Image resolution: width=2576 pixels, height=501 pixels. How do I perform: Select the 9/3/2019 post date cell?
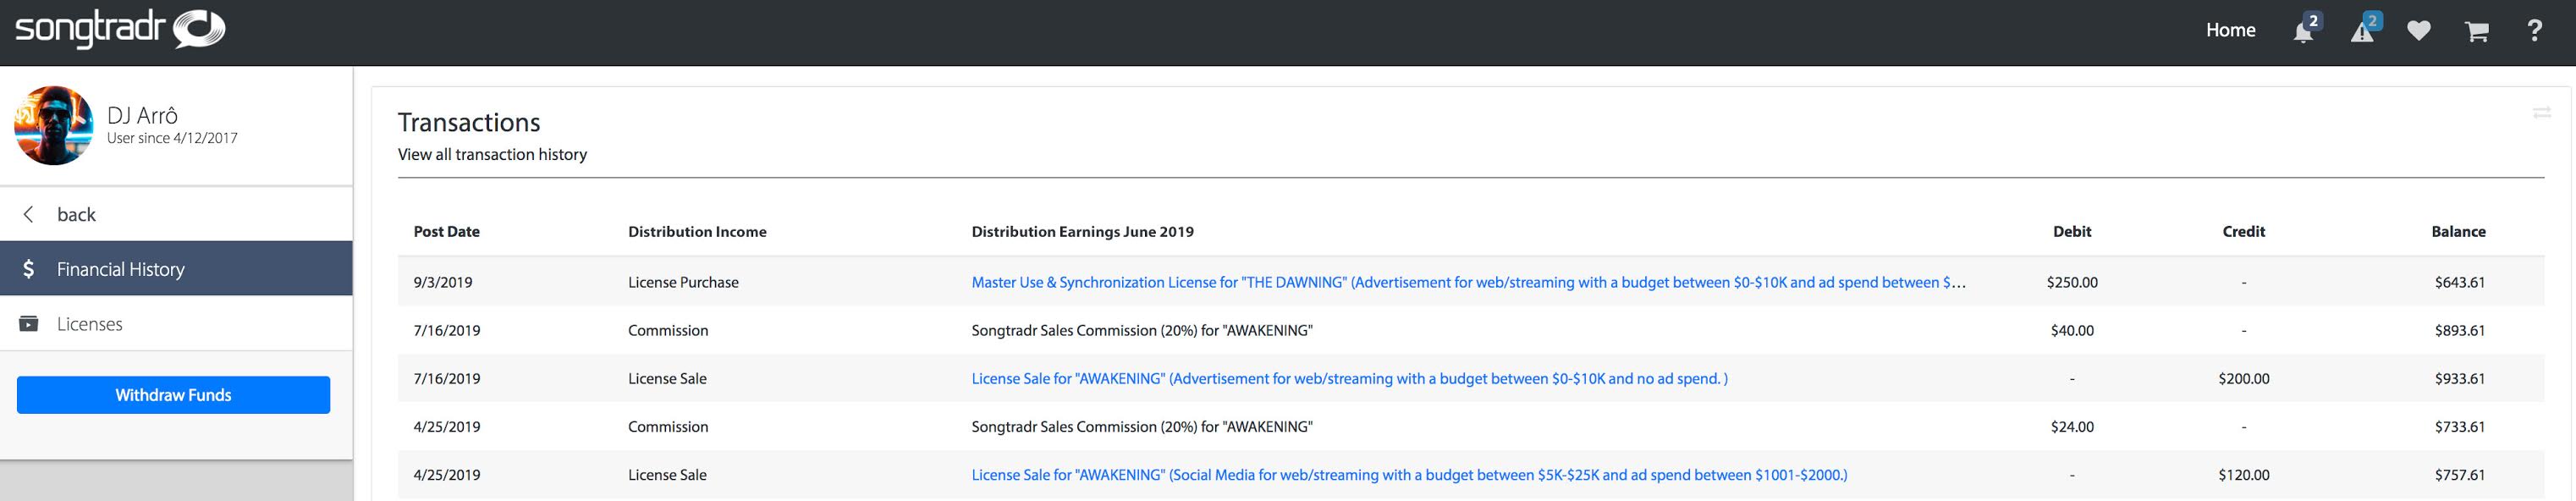pos(442,282)
